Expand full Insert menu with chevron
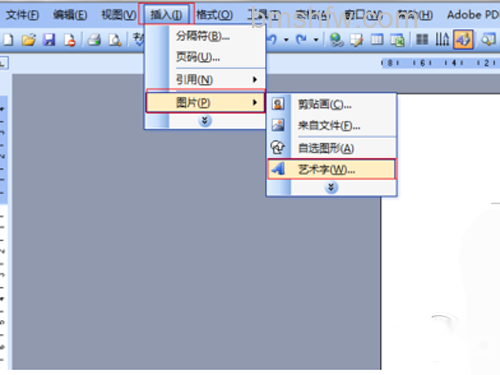 coord(205,121)
